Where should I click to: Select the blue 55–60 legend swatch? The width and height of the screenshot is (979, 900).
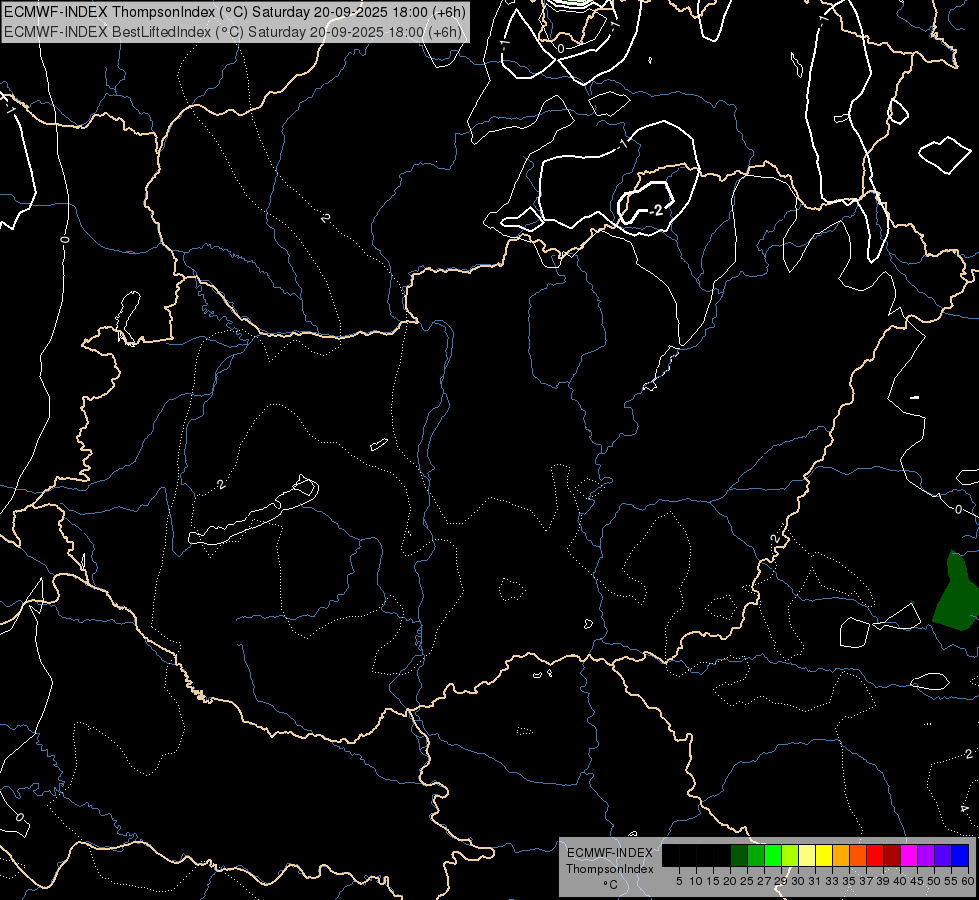coord(960,855)
